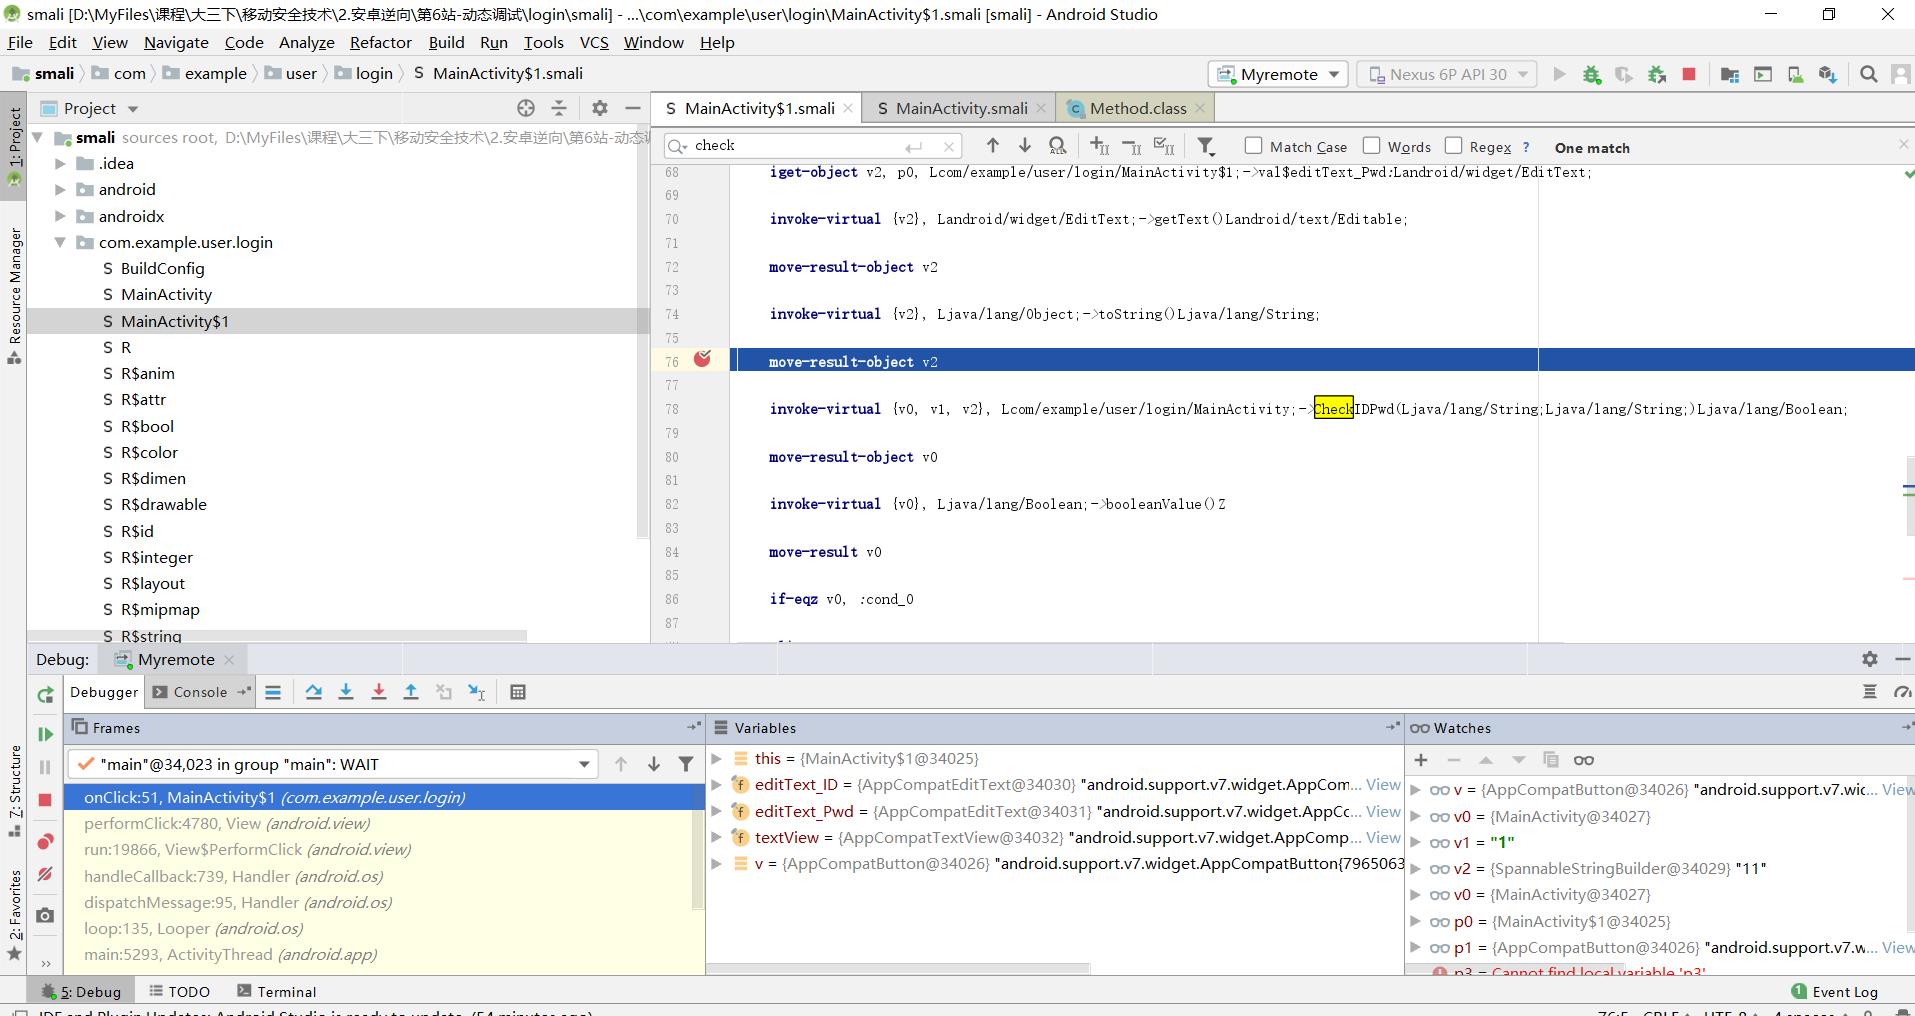Open Evaluate Expression calculator icon
This screenshot has height=1016, width=1915.
[x=517, y=692]
